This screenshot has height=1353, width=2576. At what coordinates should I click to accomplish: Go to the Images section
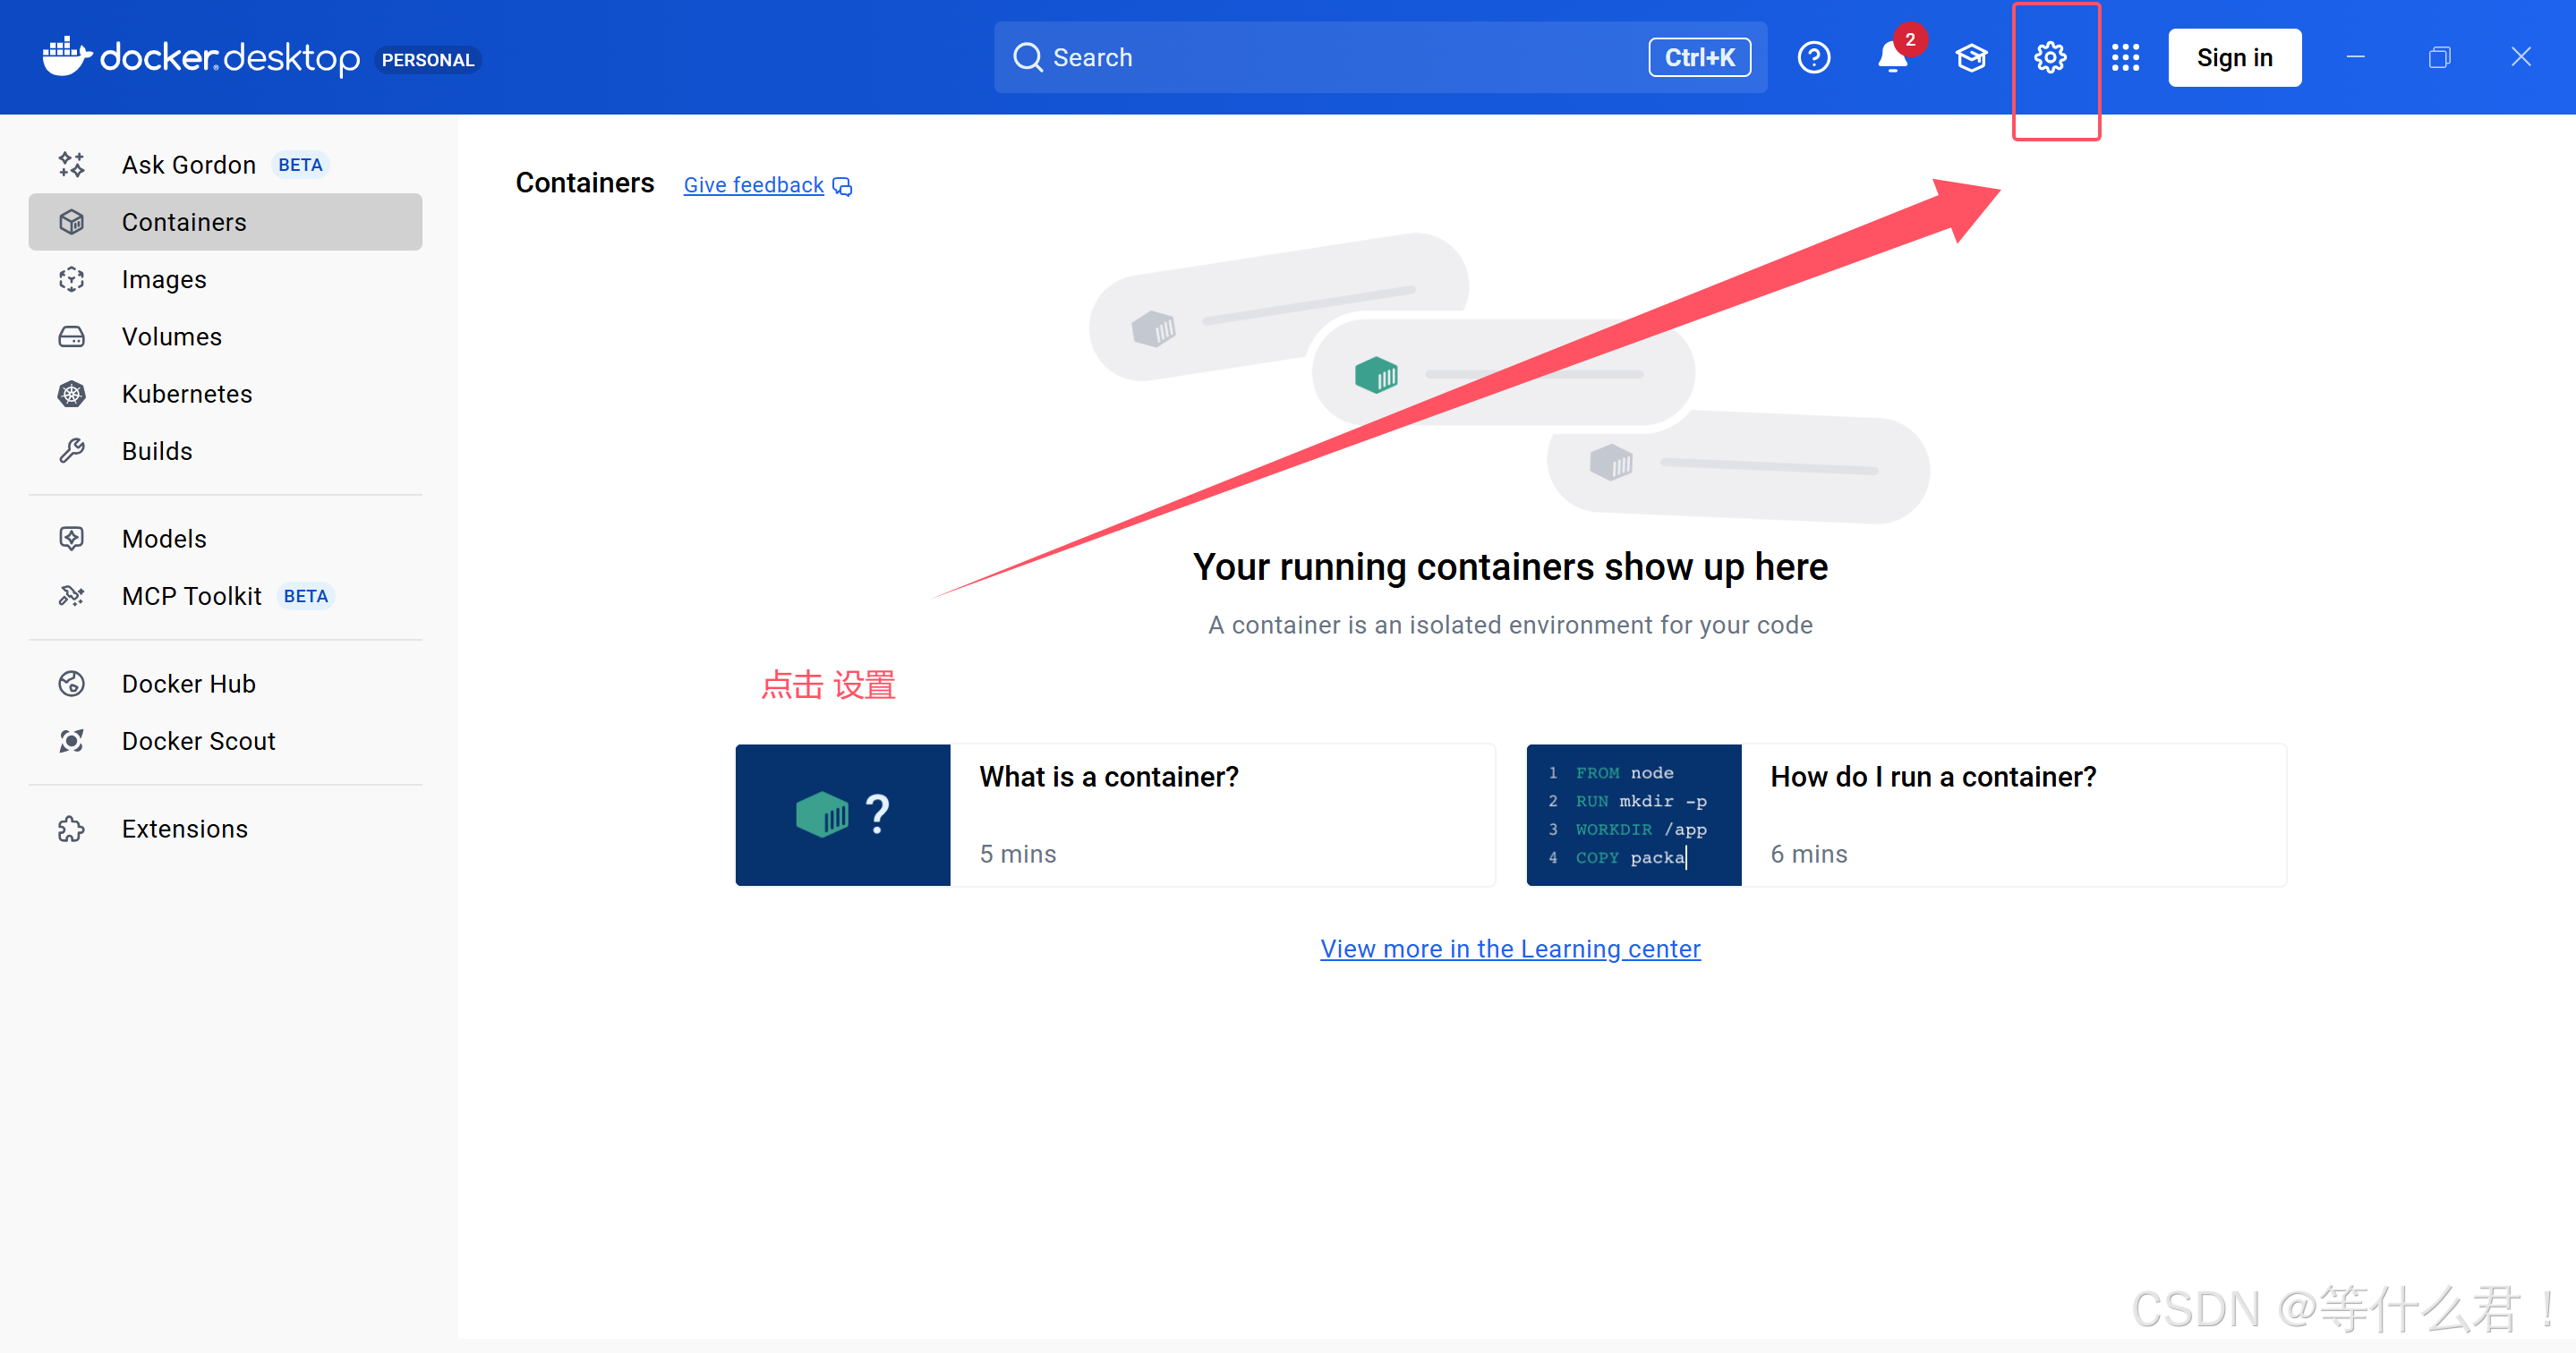(164, 280)
